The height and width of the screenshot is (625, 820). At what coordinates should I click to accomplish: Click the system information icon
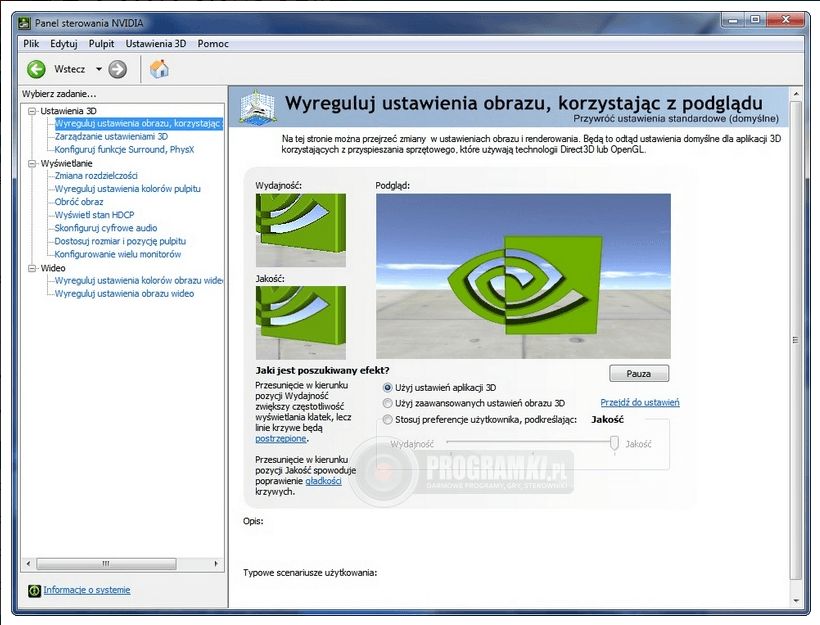click(34, 590)
